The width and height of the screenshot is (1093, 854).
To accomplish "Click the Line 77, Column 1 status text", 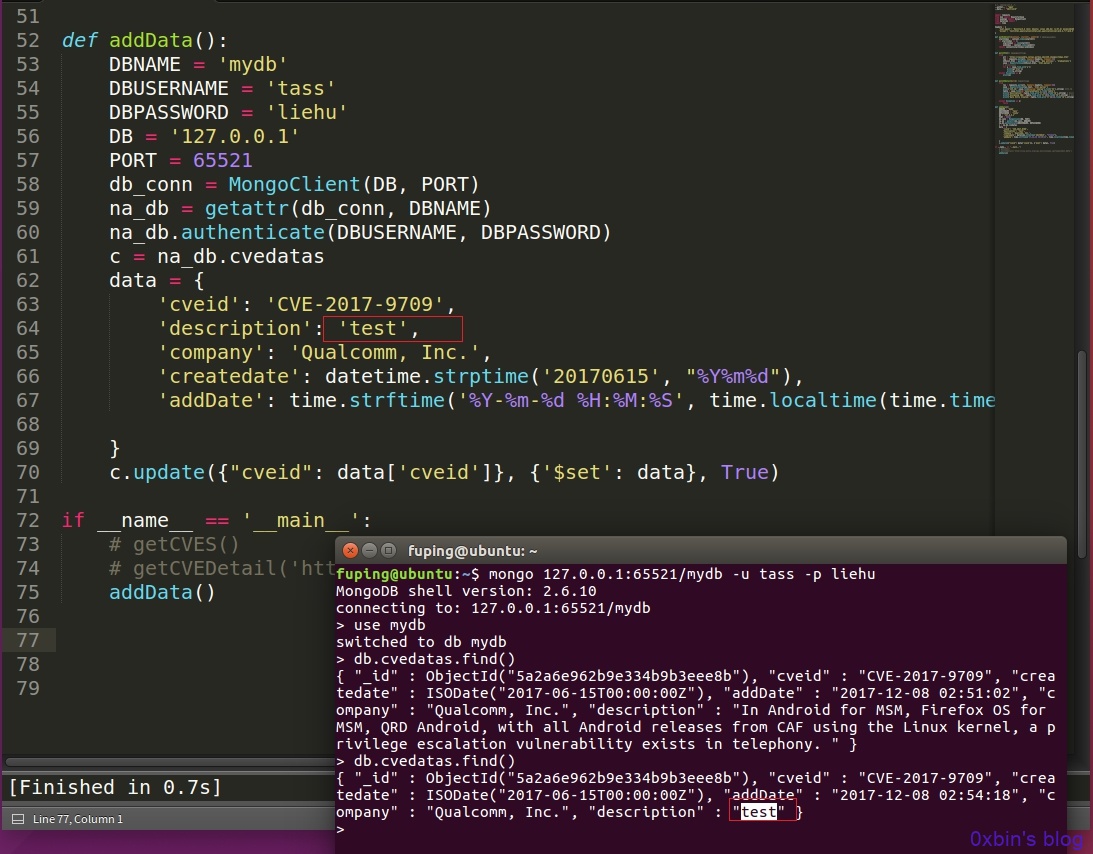I will 77,818.
